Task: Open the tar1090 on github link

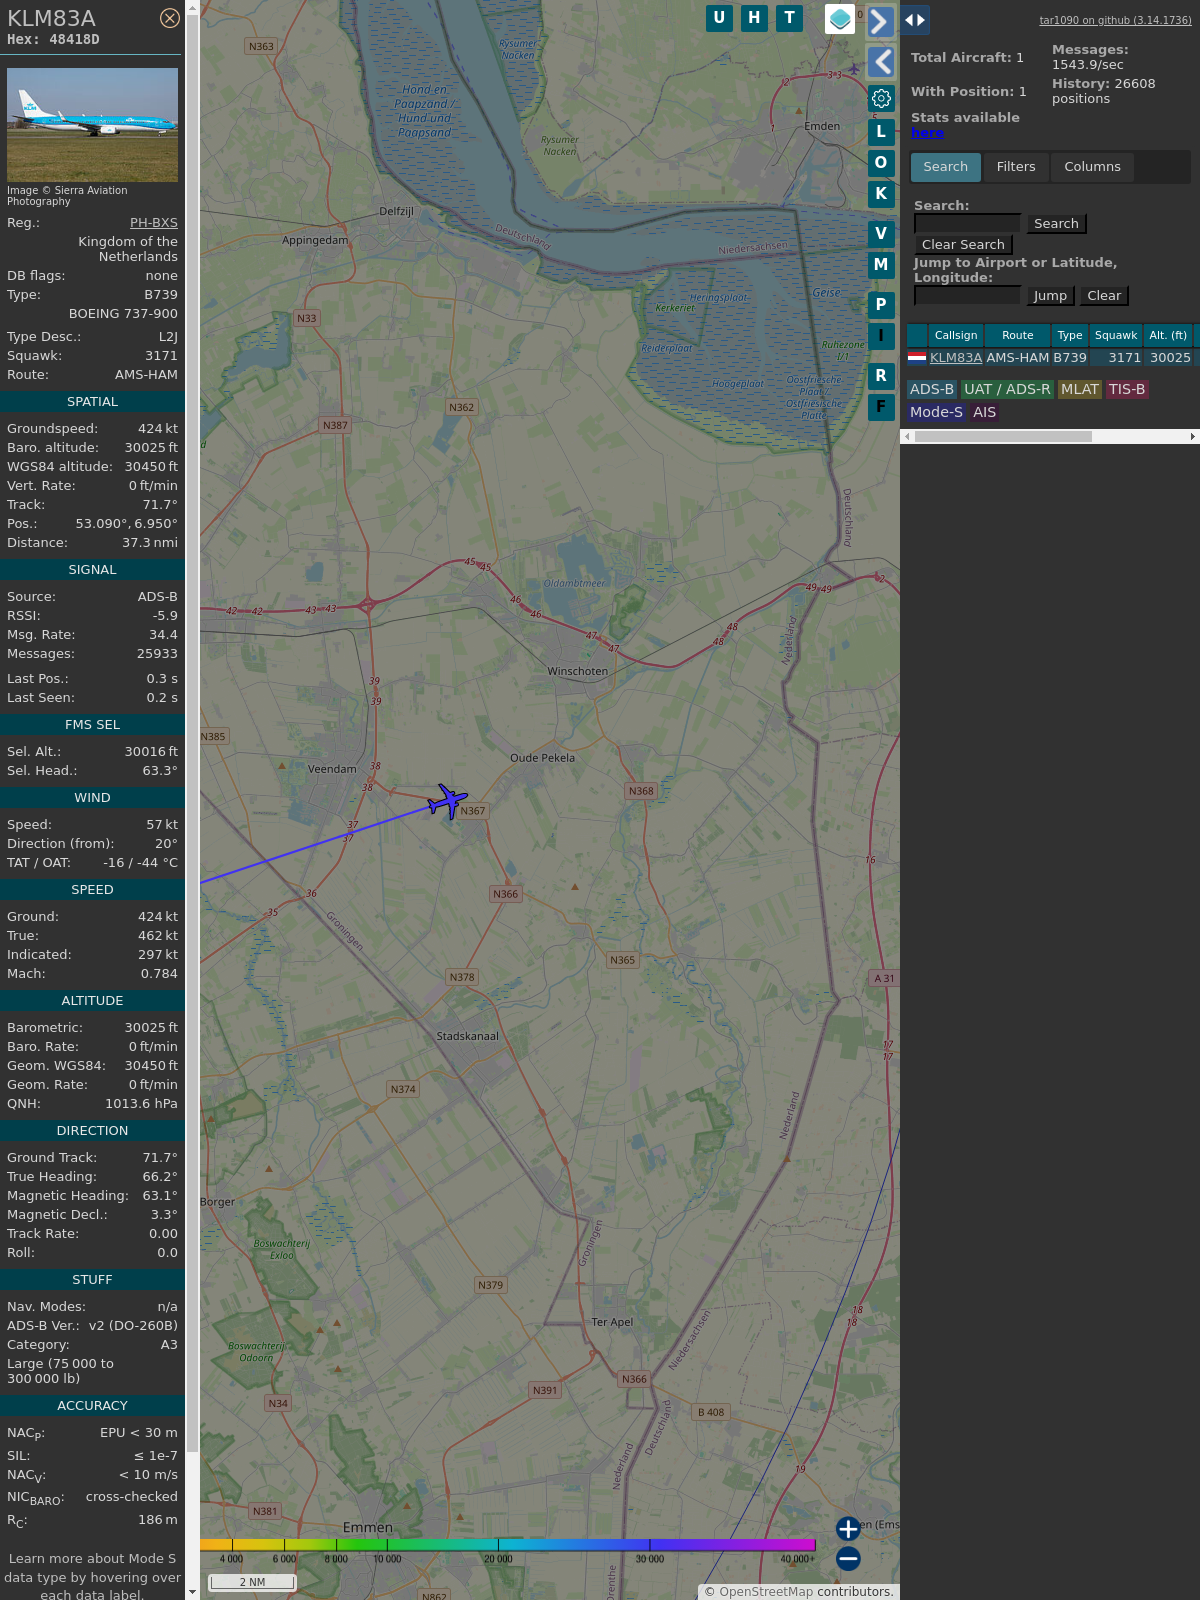Action: [x=1115, y=20]
